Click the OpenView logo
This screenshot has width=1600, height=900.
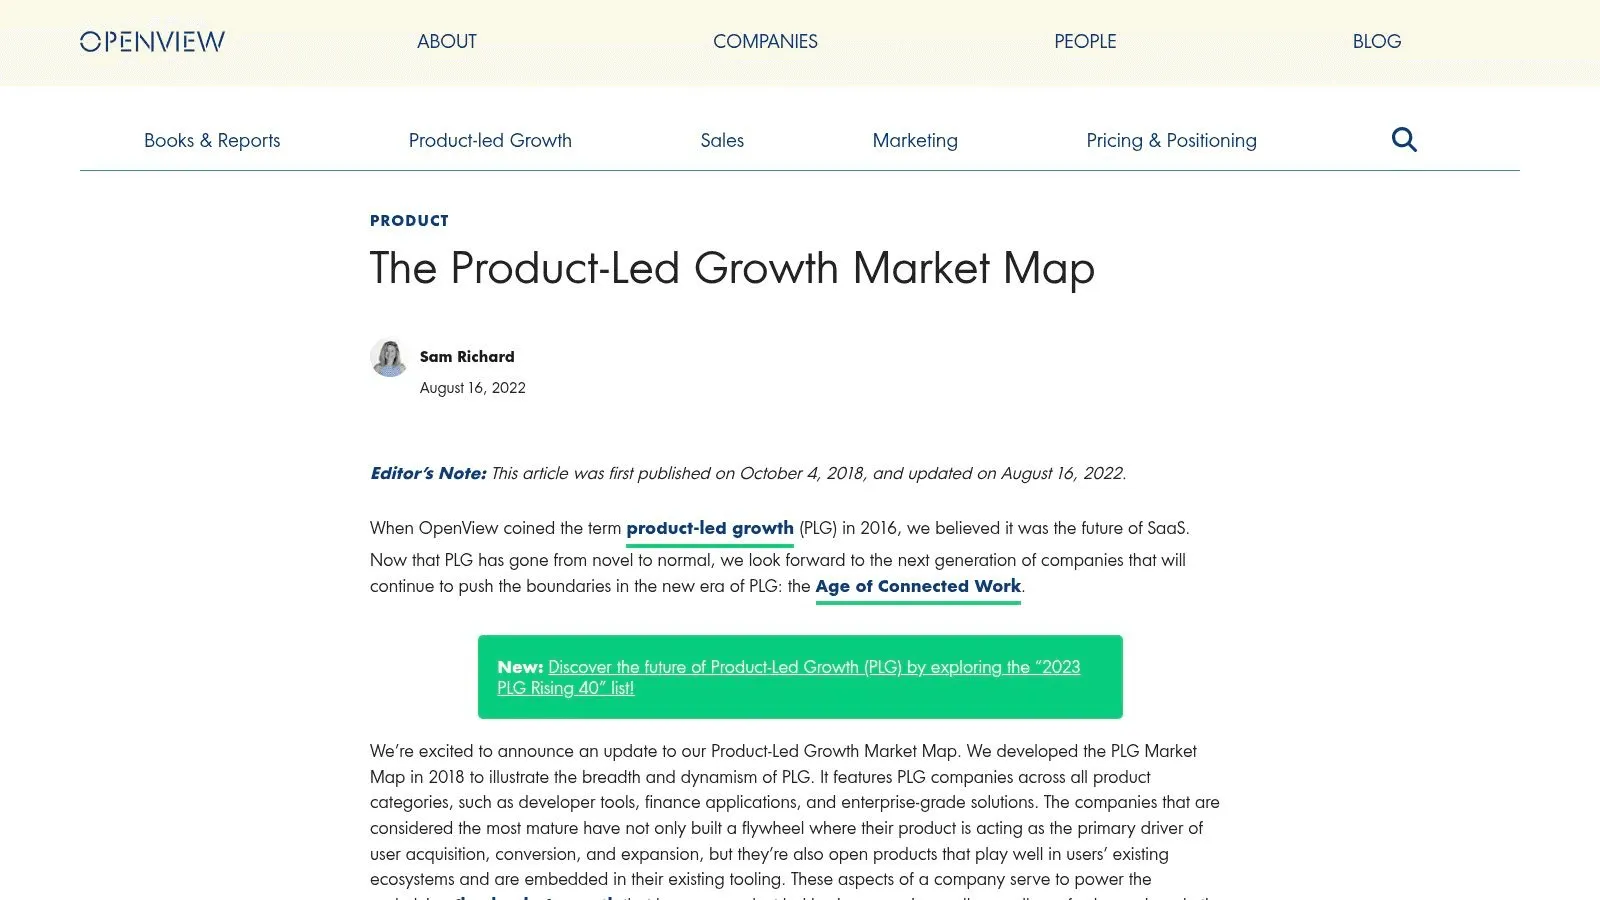click(152, 41)
